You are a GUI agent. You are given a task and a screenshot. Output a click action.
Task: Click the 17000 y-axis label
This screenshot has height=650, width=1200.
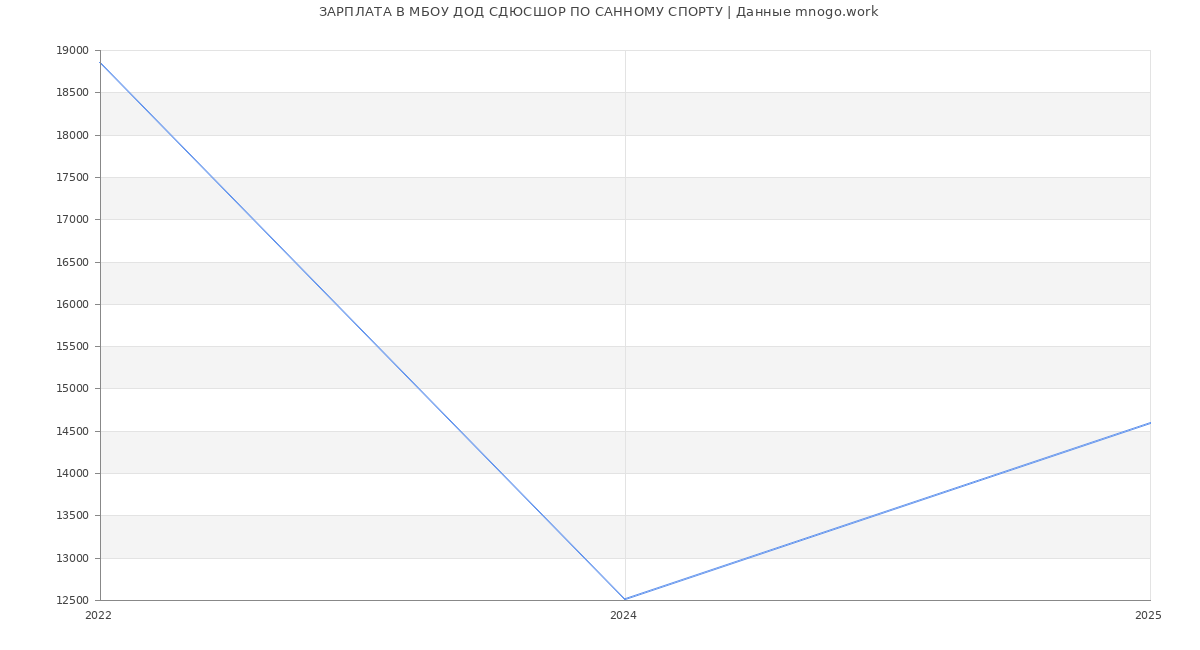click(x=72, y=220)
